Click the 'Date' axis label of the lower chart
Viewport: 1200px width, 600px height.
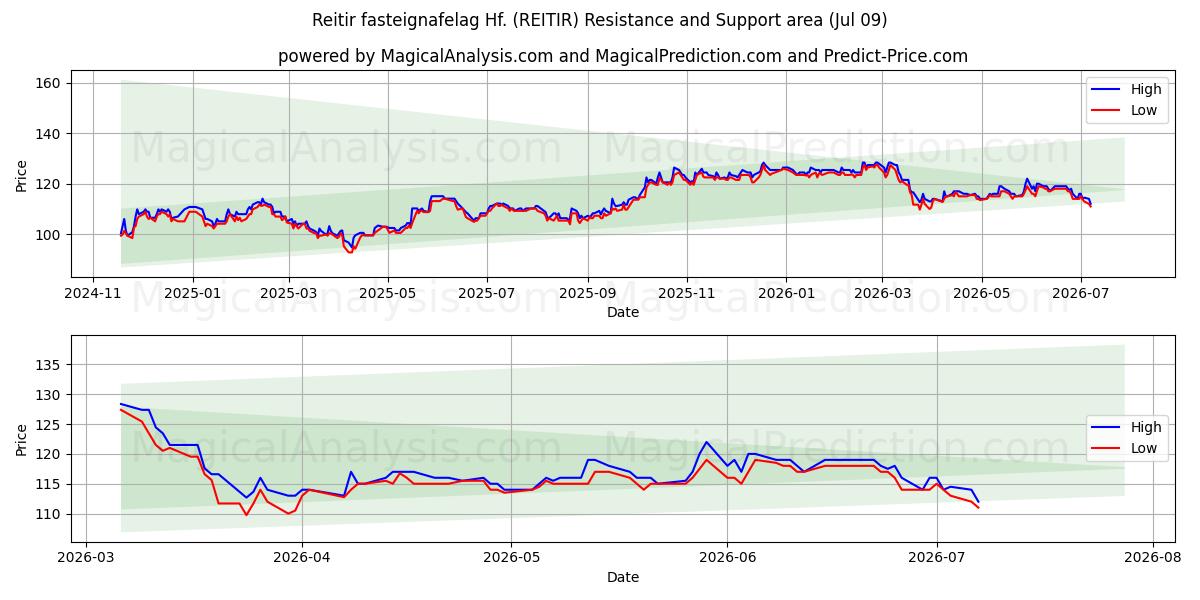point(623,577)
